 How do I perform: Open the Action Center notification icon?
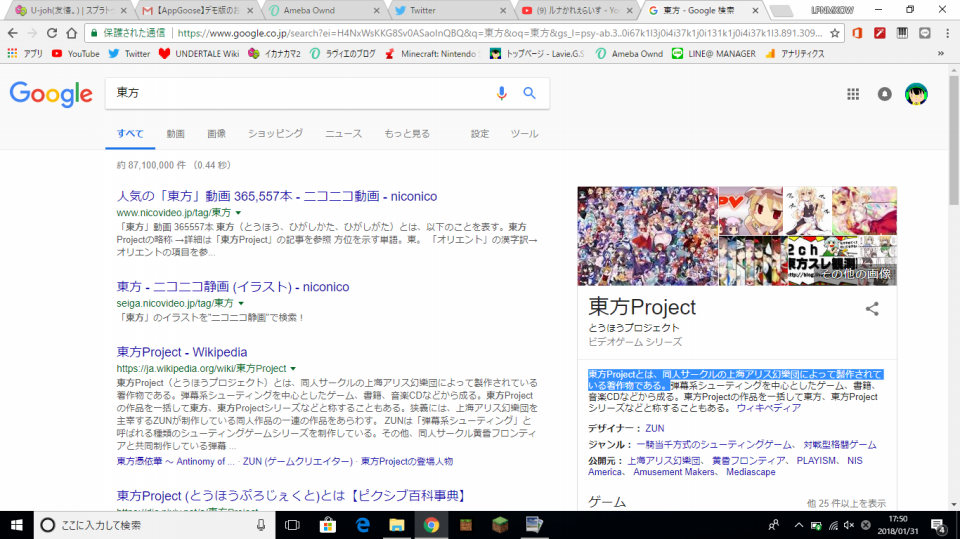tap(939, 525)
